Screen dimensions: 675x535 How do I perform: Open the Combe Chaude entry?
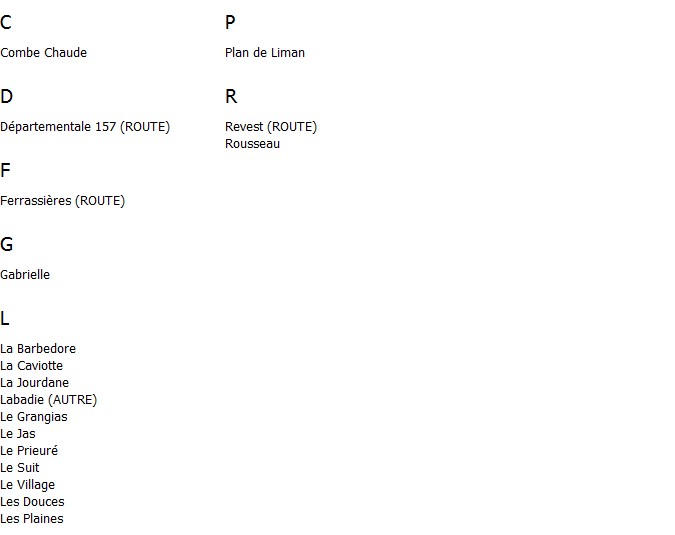pos(43,53)
